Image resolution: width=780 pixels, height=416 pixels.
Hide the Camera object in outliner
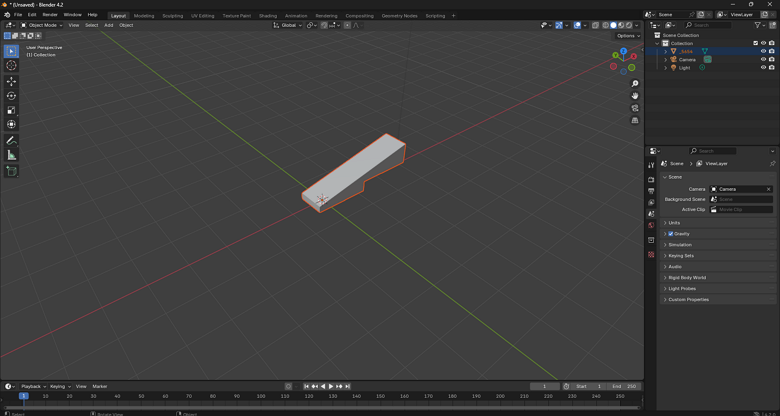click(x=763, y=59)
